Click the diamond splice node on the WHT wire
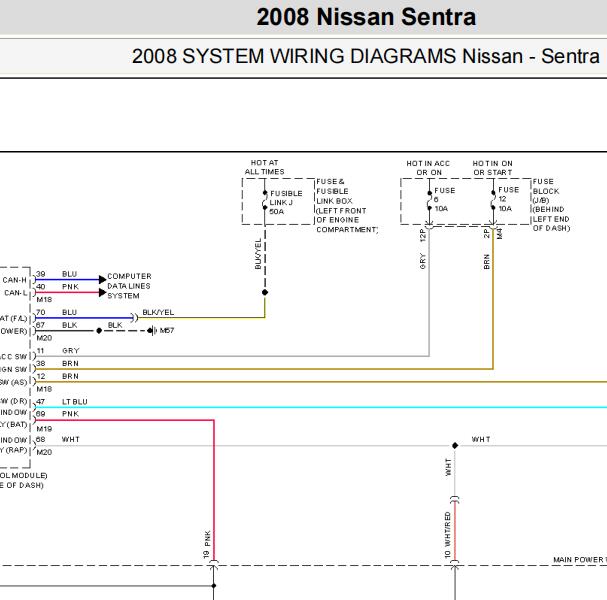The width and height of the screenshot is (607, 600). pyautogui.click(x=455, y=446)
